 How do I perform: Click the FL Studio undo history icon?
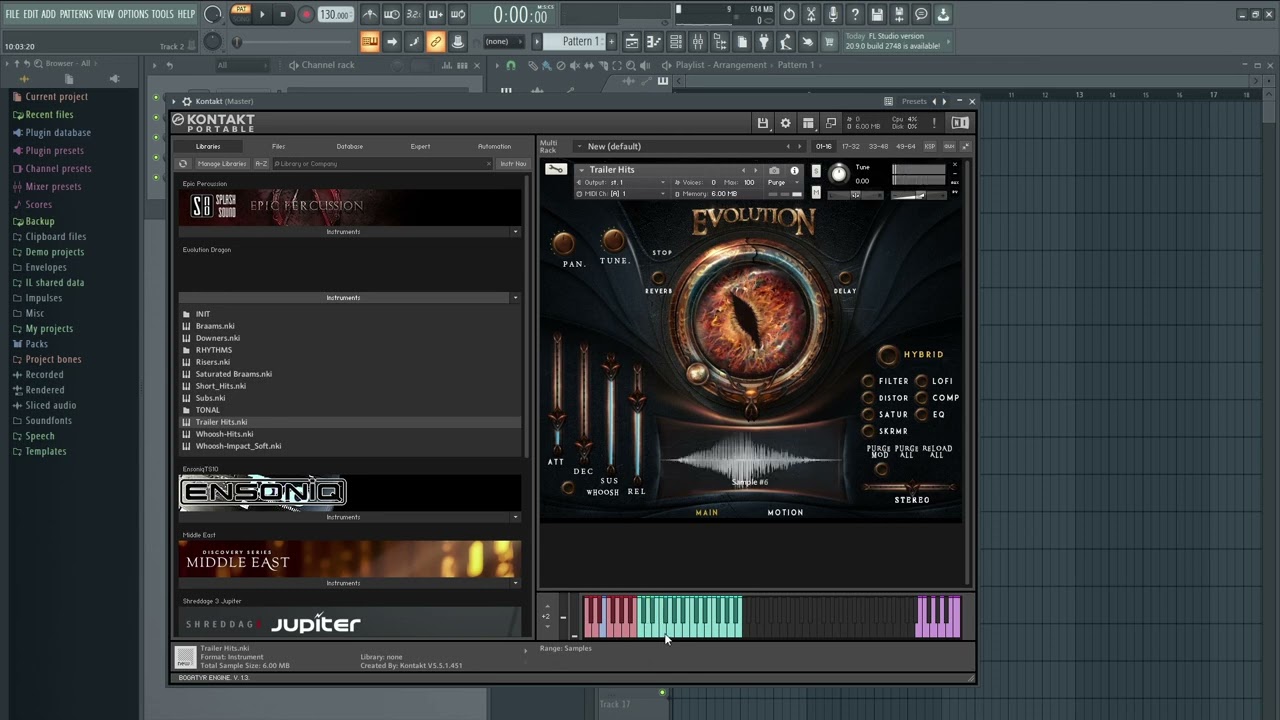pyautogui.click(x=789, y=14)
